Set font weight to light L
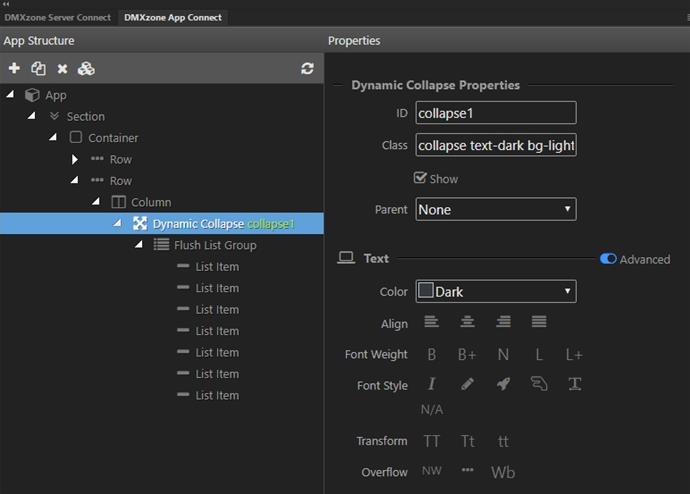This screenshot has height=494, width=690. tap(539, 354)
